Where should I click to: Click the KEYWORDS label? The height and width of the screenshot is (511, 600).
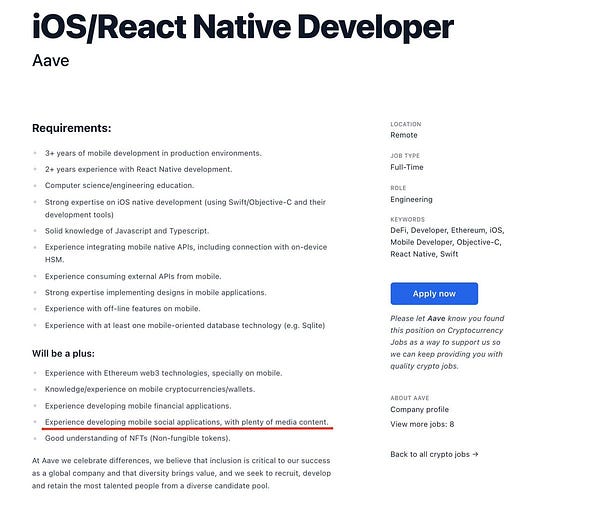408,219
